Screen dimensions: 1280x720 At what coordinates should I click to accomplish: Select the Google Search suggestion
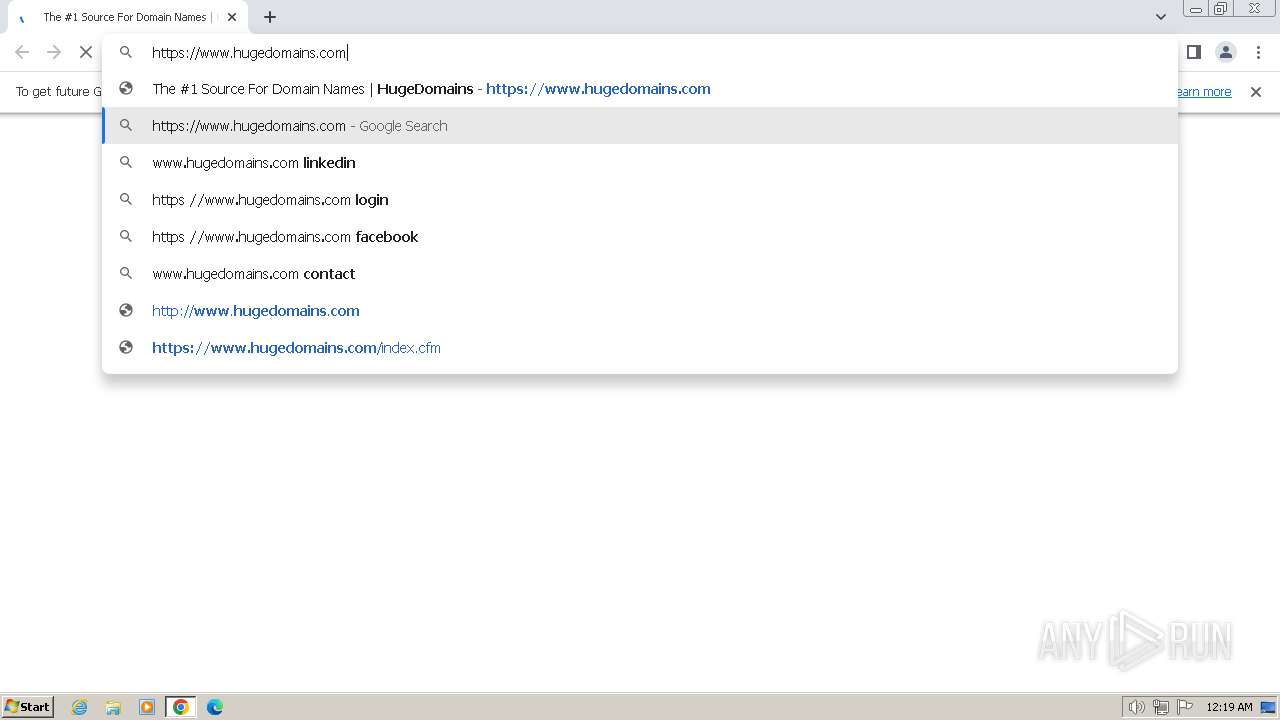tap(640, 126)
